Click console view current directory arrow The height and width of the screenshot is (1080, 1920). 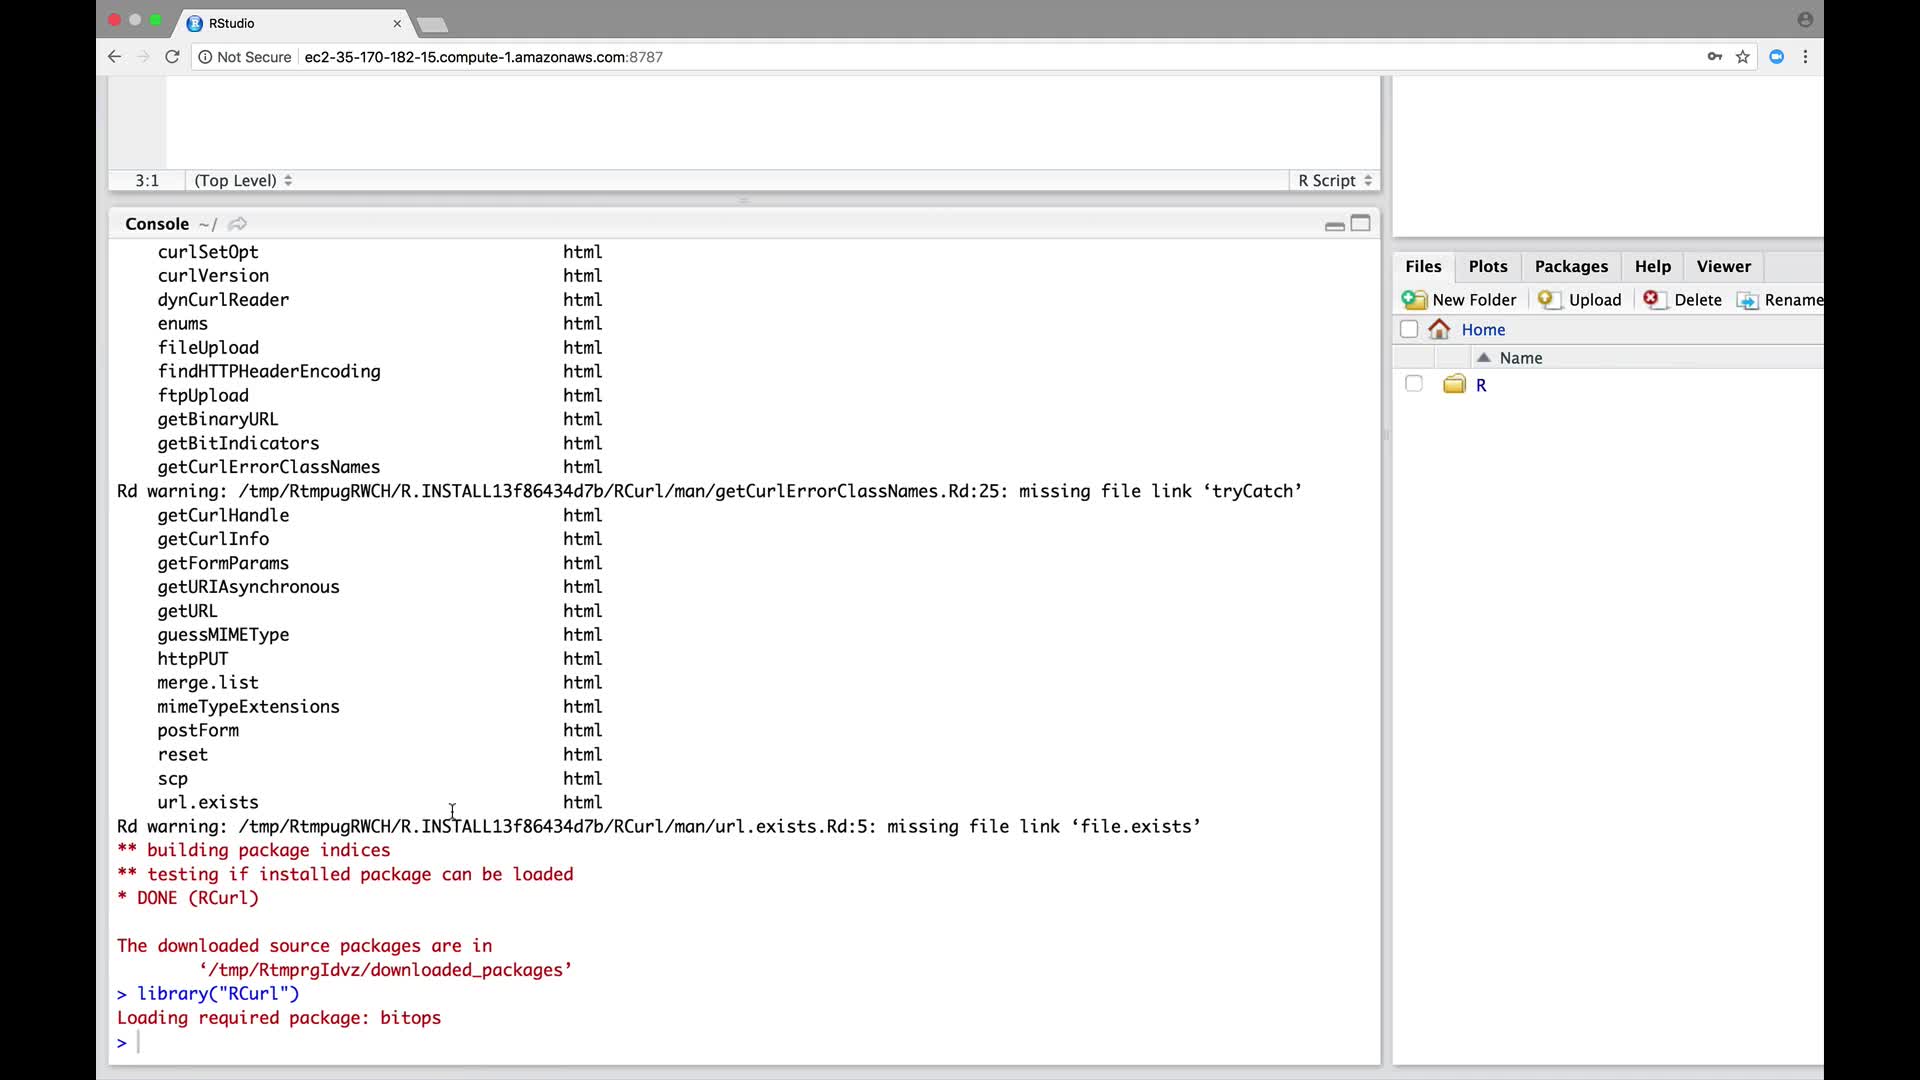(237, 224)
